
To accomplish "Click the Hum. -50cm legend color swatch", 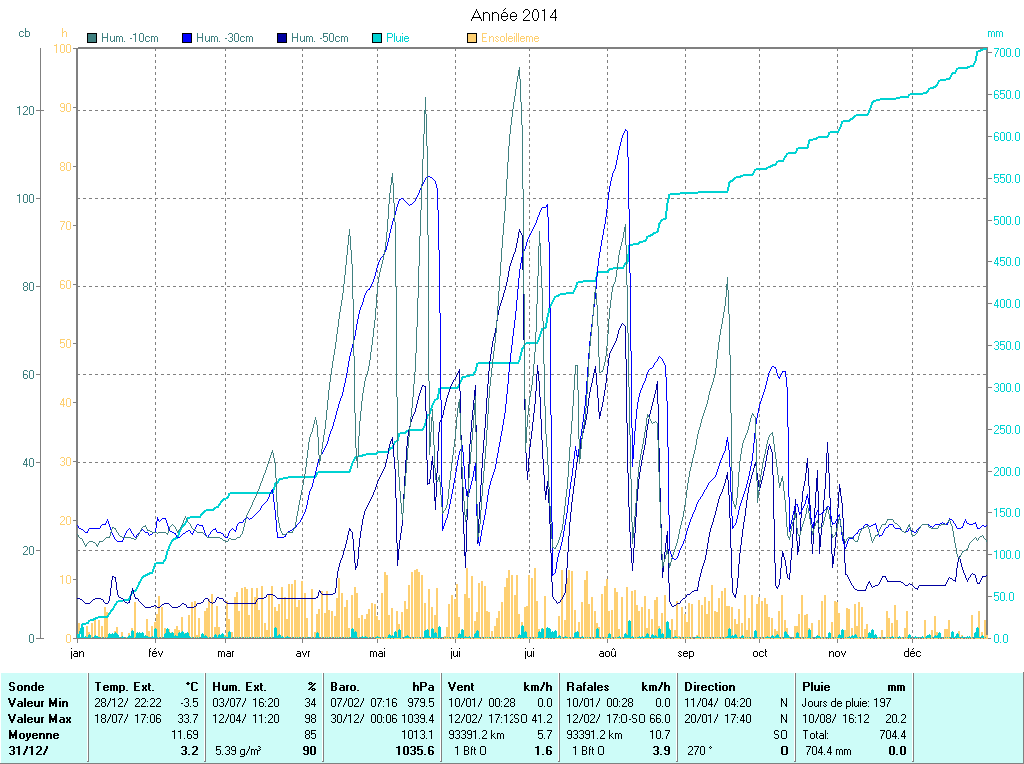I will [x=282, y=38].
